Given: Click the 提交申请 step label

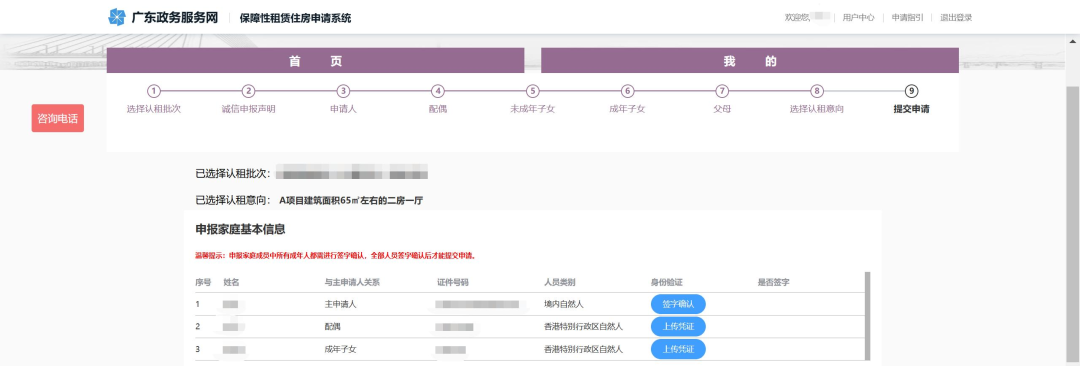Looking at the screenshot, I should (911, 109).
